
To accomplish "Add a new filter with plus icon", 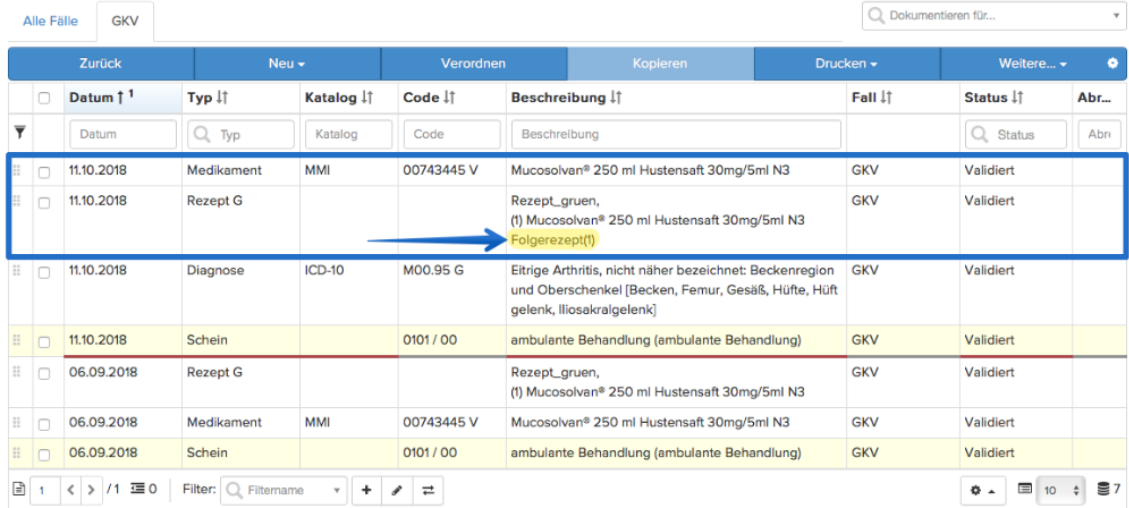I will click(366, 490).
